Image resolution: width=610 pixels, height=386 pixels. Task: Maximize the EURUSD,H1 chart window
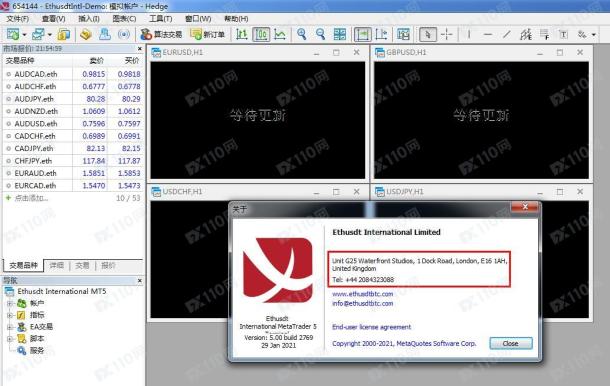[x=337, y=52]
